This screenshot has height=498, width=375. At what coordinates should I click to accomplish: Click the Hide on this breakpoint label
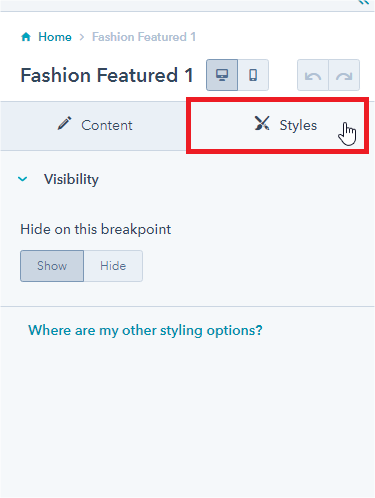(x=96, y=229)
